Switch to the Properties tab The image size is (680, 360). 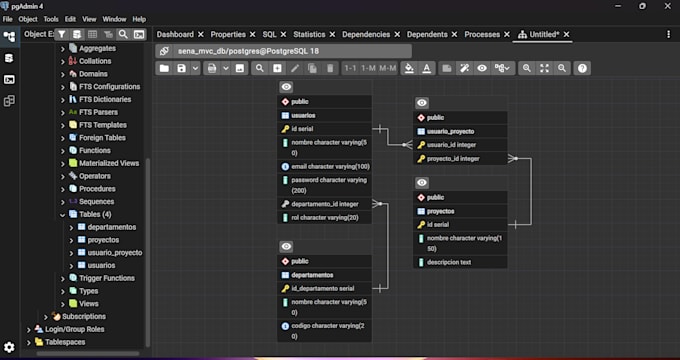click(x=228, y=34)
